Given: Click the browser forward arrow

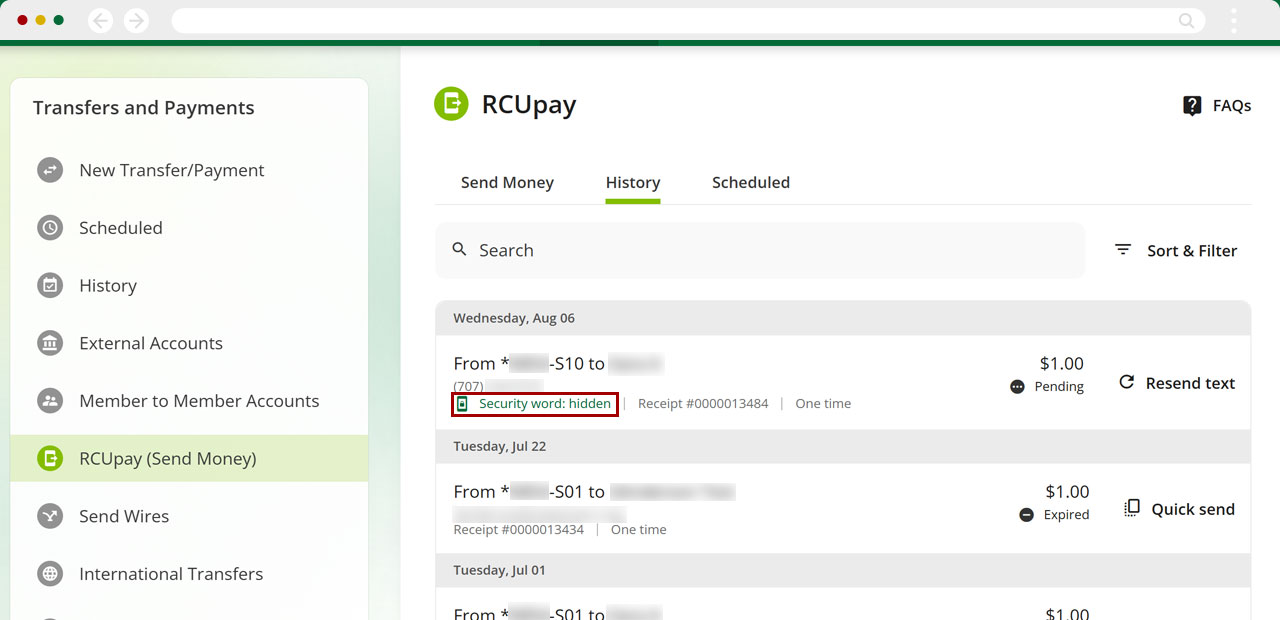Looking at the screenshot, I should (x=136, y=20).
